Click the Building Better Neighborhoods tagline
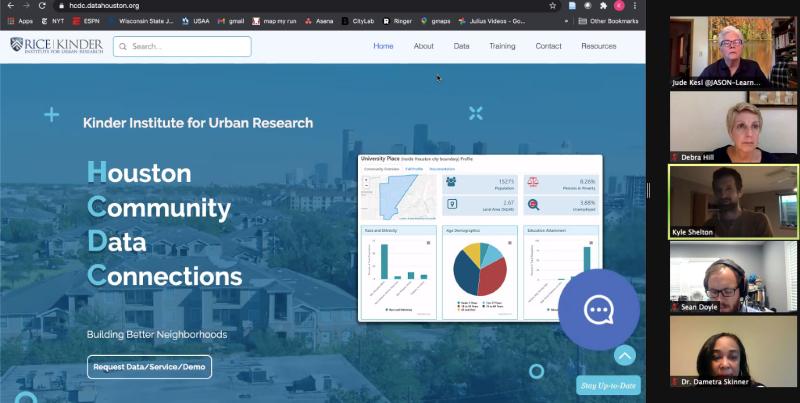This screenshot has height=403, width=800. (157, 335)
